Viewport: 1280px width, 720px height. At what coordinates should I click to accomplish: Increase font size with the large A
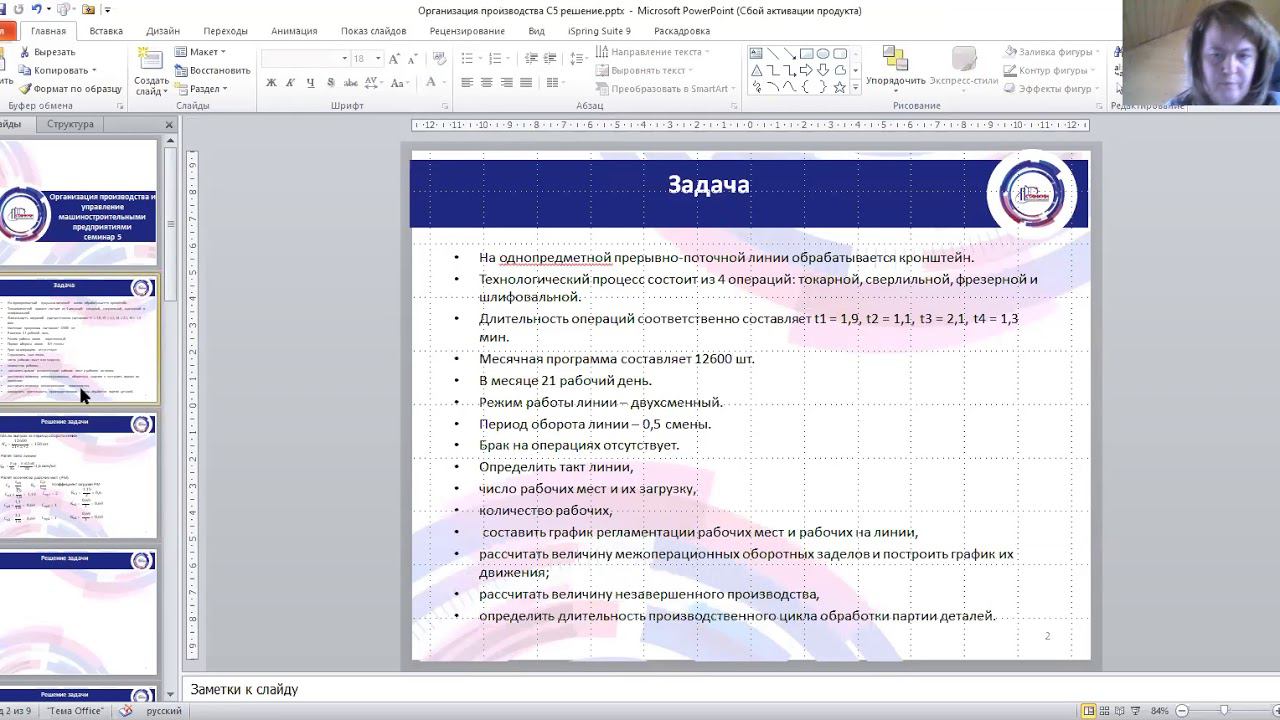(x=395, y=59)
